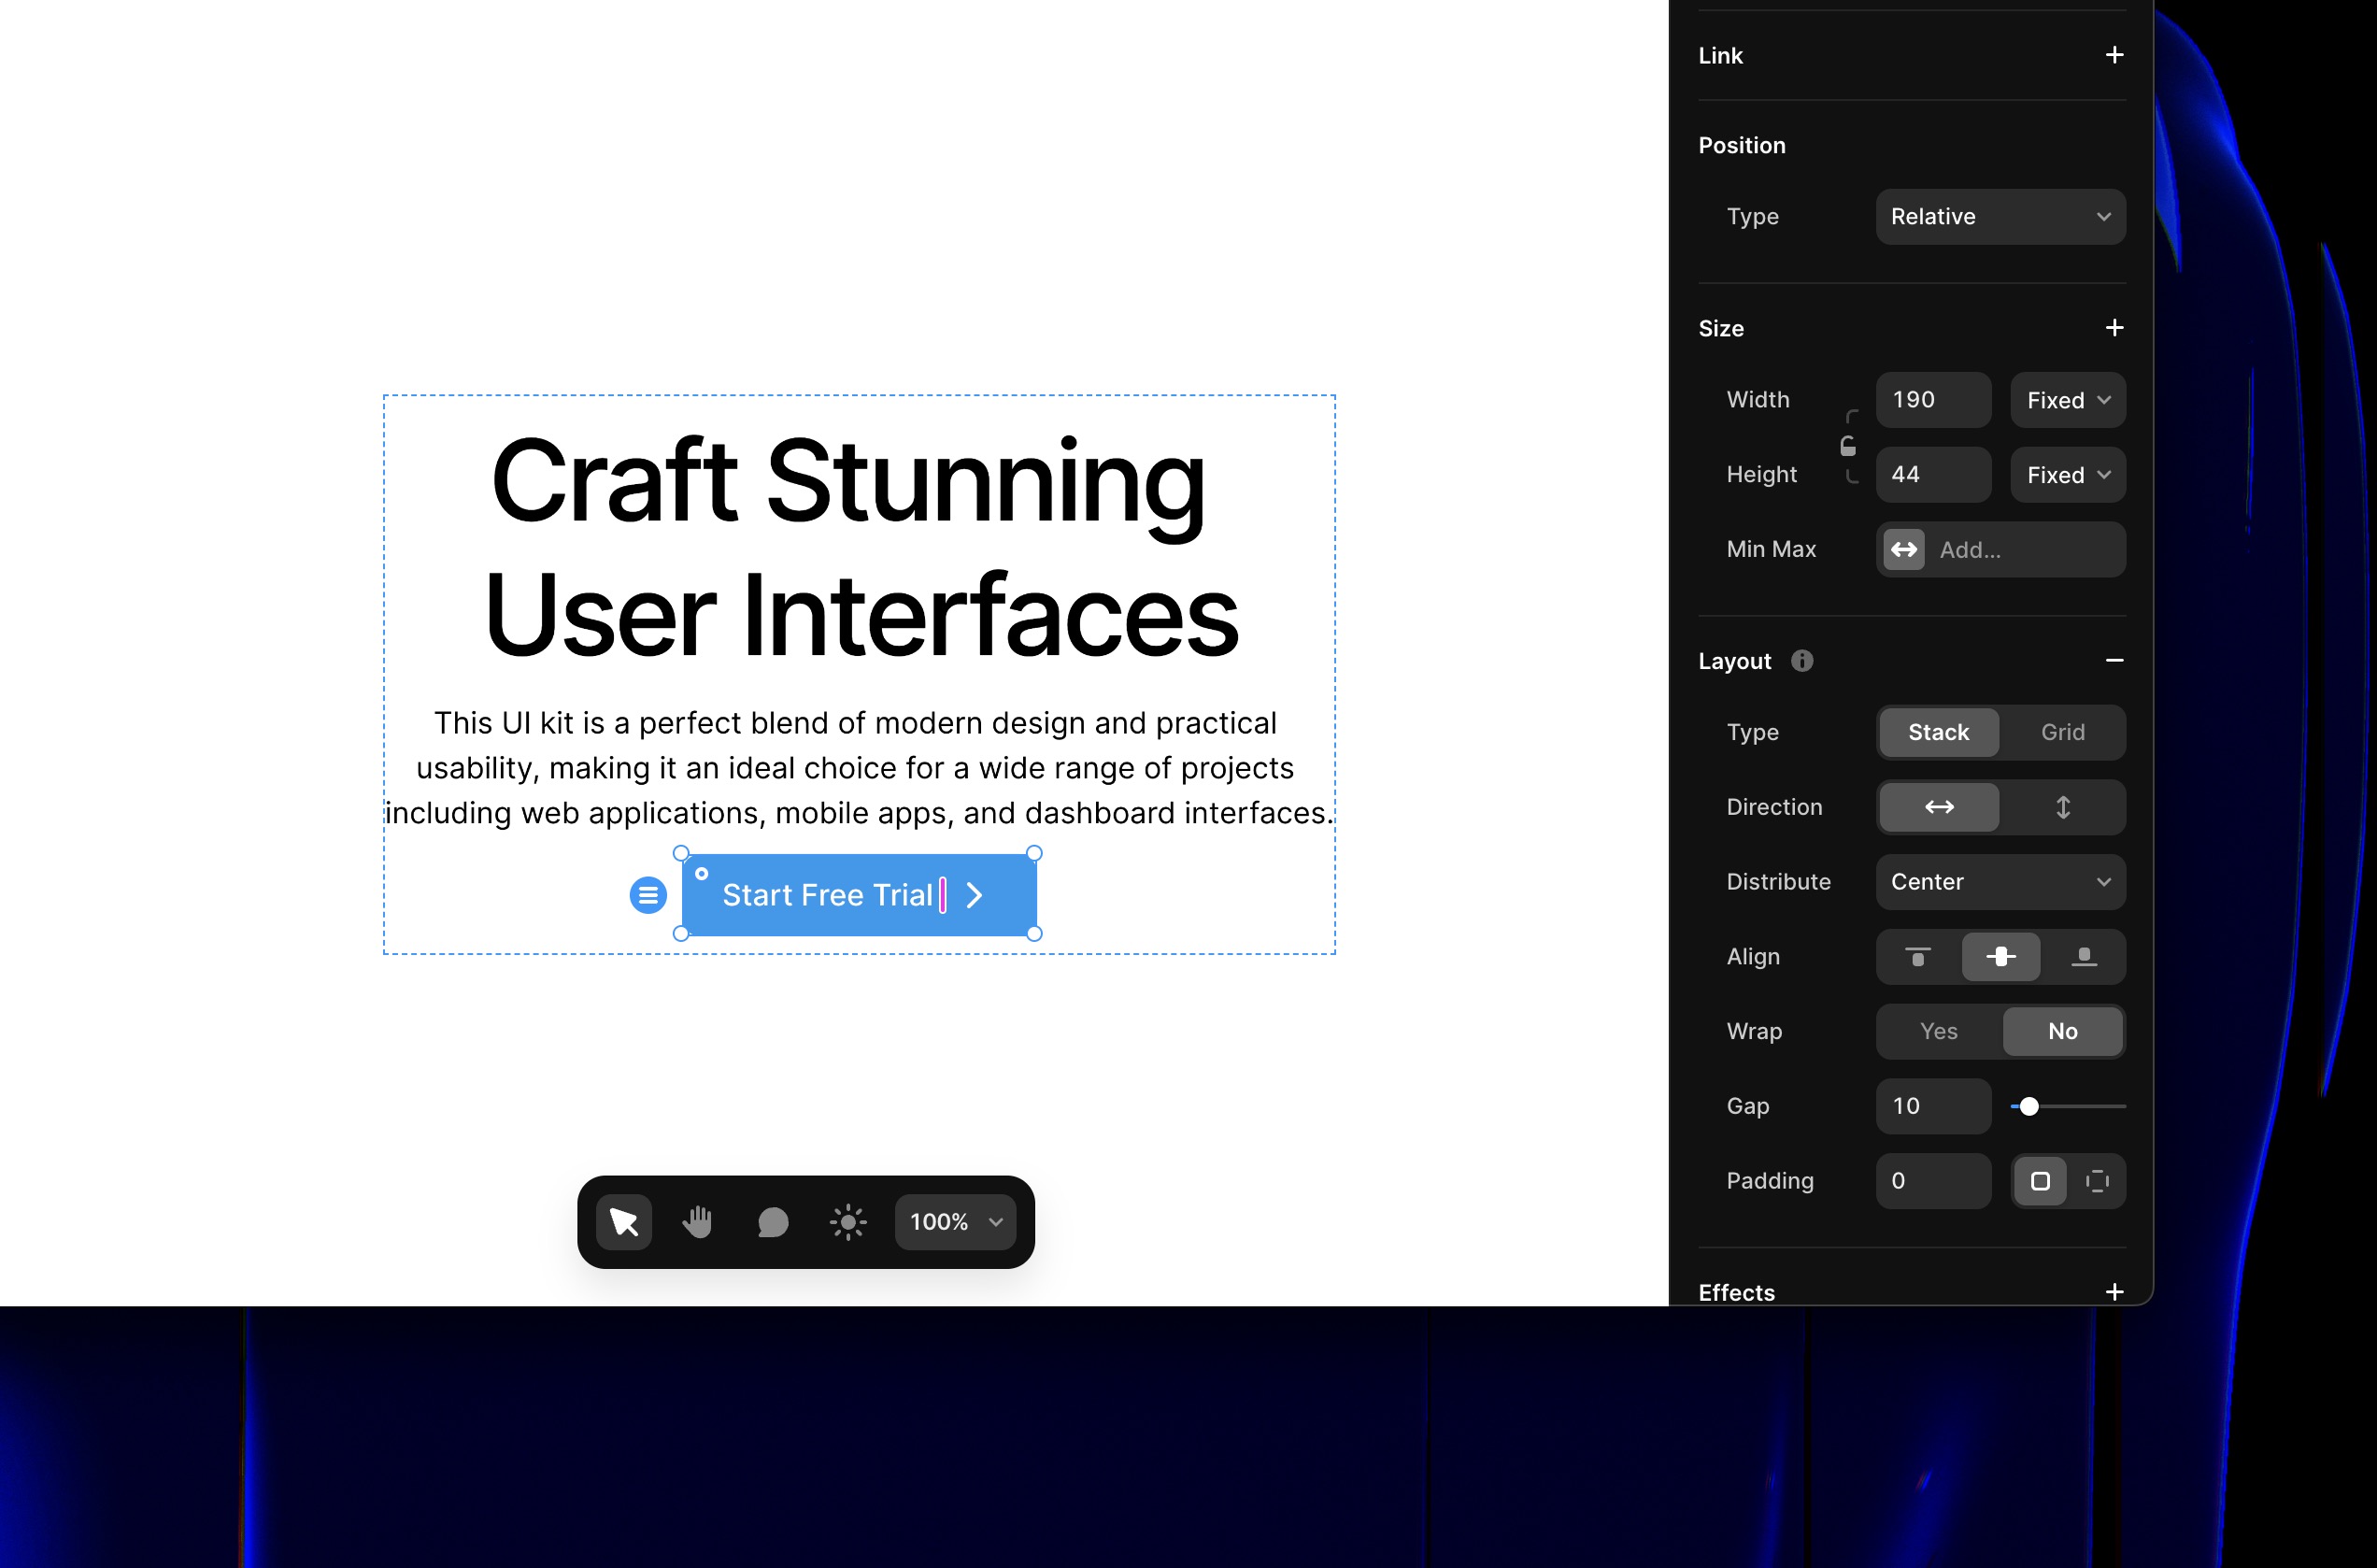Collapse Layout section with minus button
This screenshot has width=2377, height=1568.
[2114, 660]
